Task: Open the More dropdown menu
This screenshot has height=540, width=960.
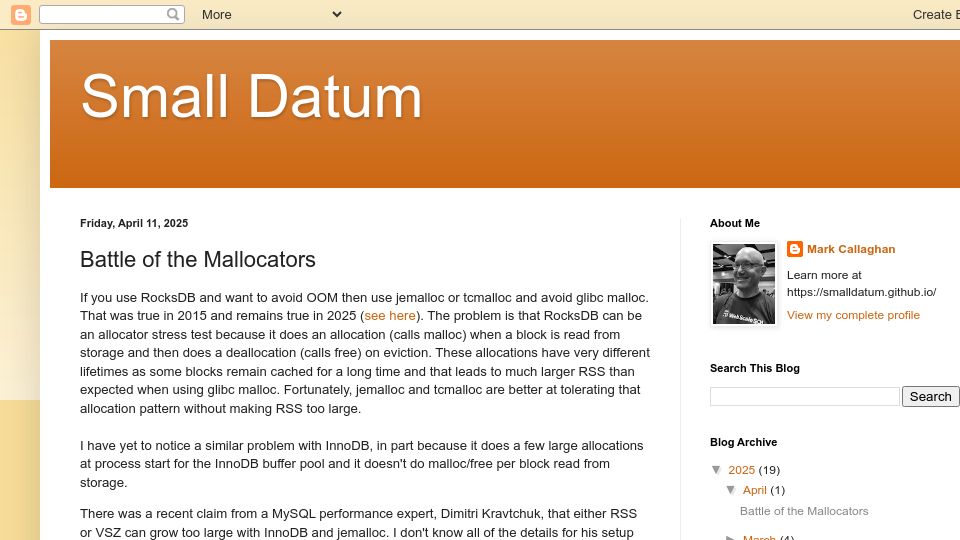Action: [271, 15]
